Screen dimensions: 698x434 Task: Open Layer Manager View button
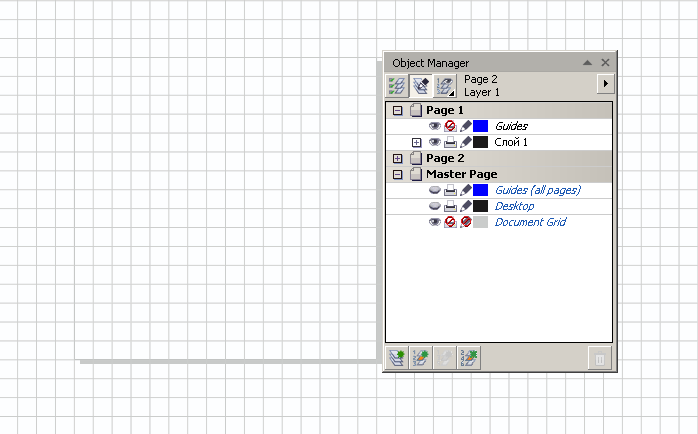pos(445,85)
